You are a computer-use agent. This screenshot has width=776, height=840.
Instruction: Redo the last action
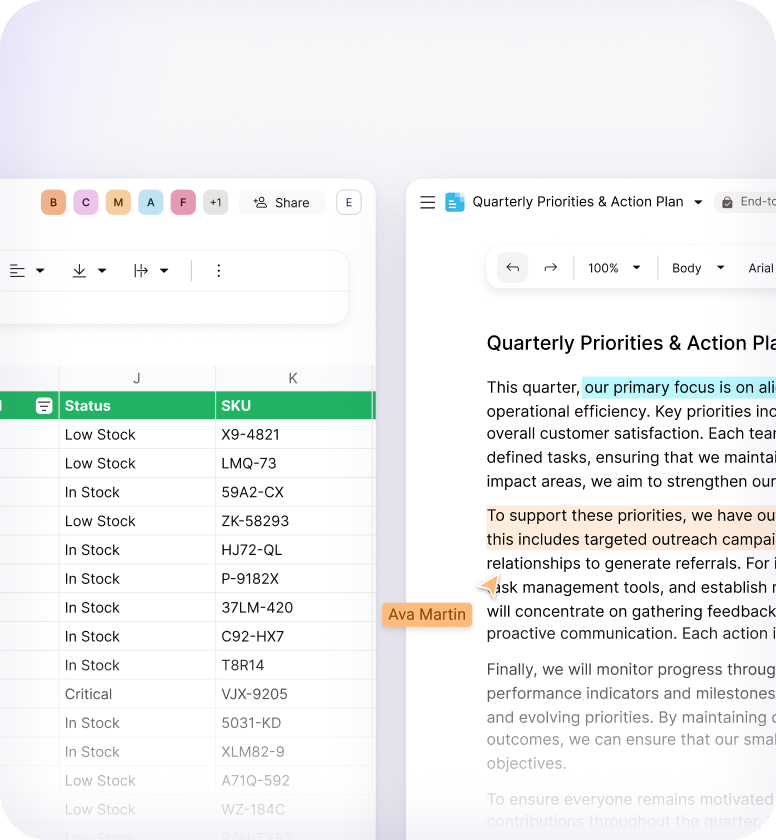(x=550, y=268)
